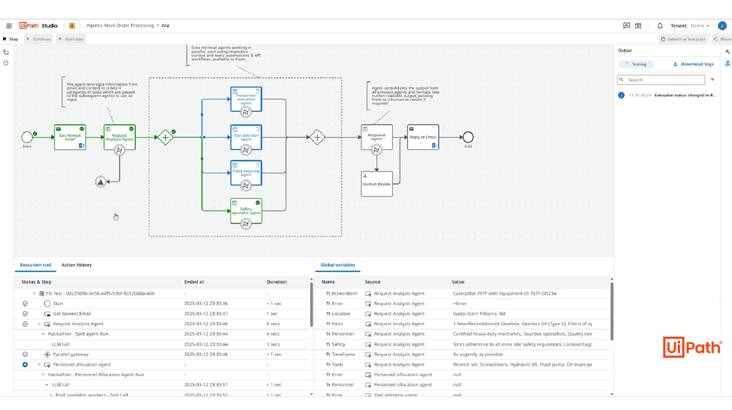Screen dimensions: 732x410
Task: Click the global variables vertical scrollbar
Action: coord(612,311)
